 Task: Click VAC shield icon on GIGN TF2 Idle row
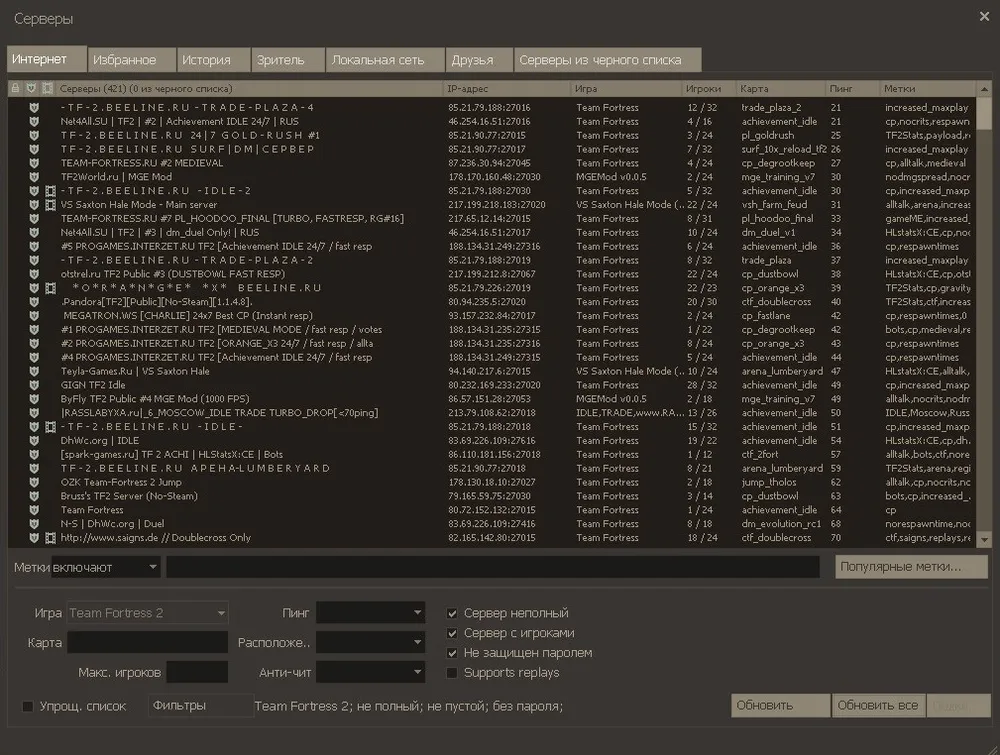tap(33, 385)
